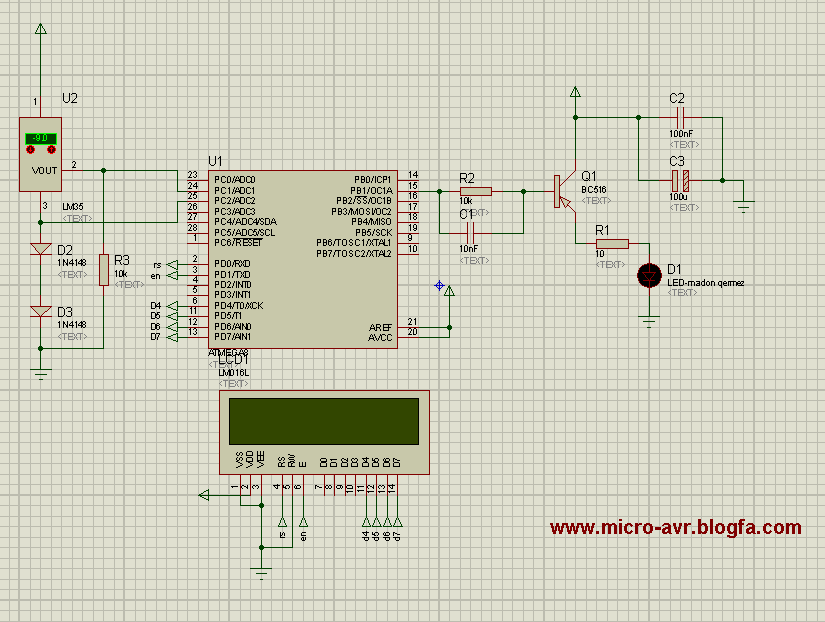Click diode D3 symbol
The width and height of the screenshot is (825, 622).
tap(40, 311)
